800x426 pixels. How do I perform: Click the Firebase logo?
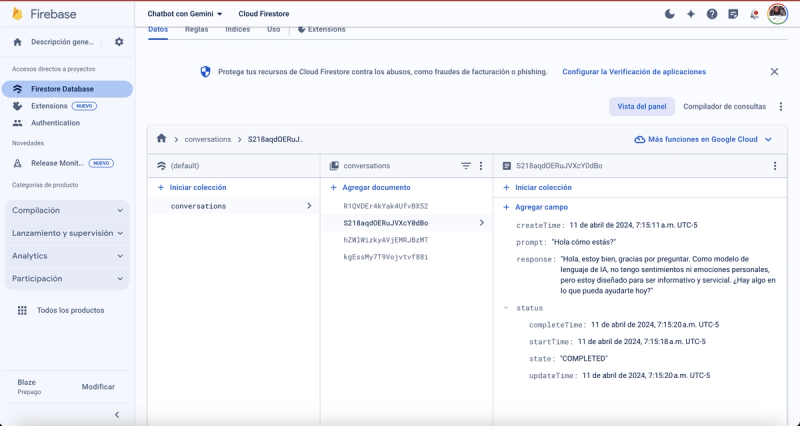[44, 14]
